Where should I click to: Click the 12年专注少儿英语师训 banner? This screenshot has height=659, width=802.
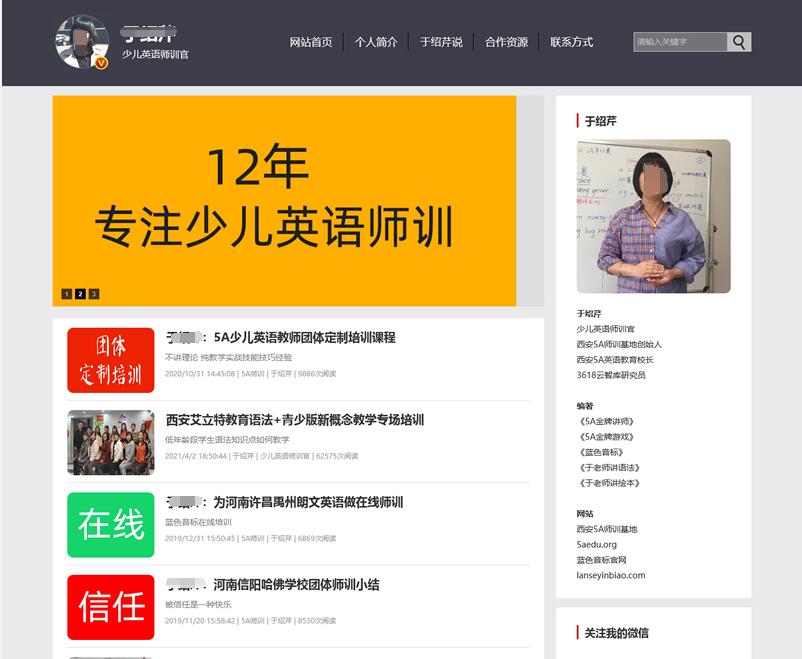285,200
